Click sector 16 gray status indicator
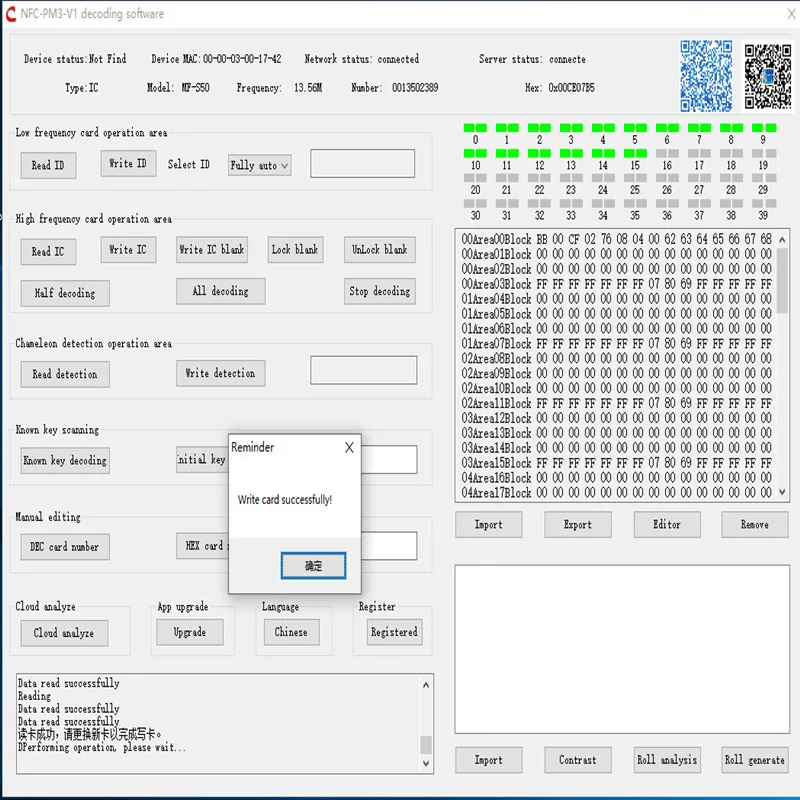800x800 pixels. 667,153
